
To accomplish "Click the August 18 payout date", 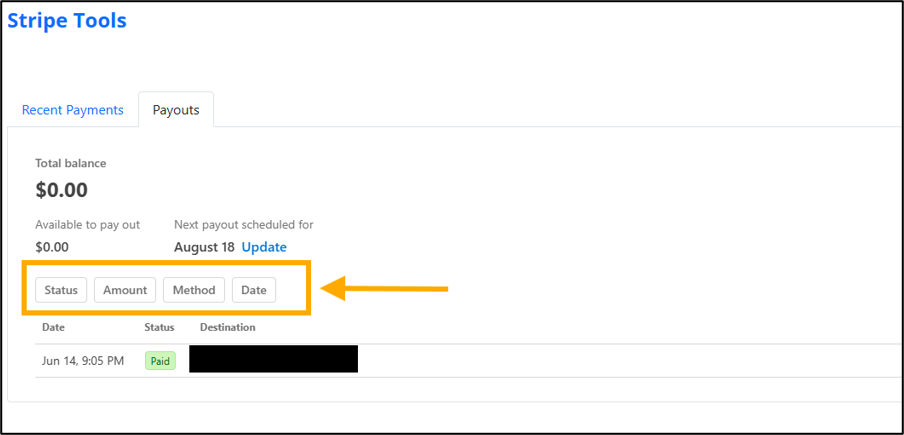I will [x=204, y=247].
